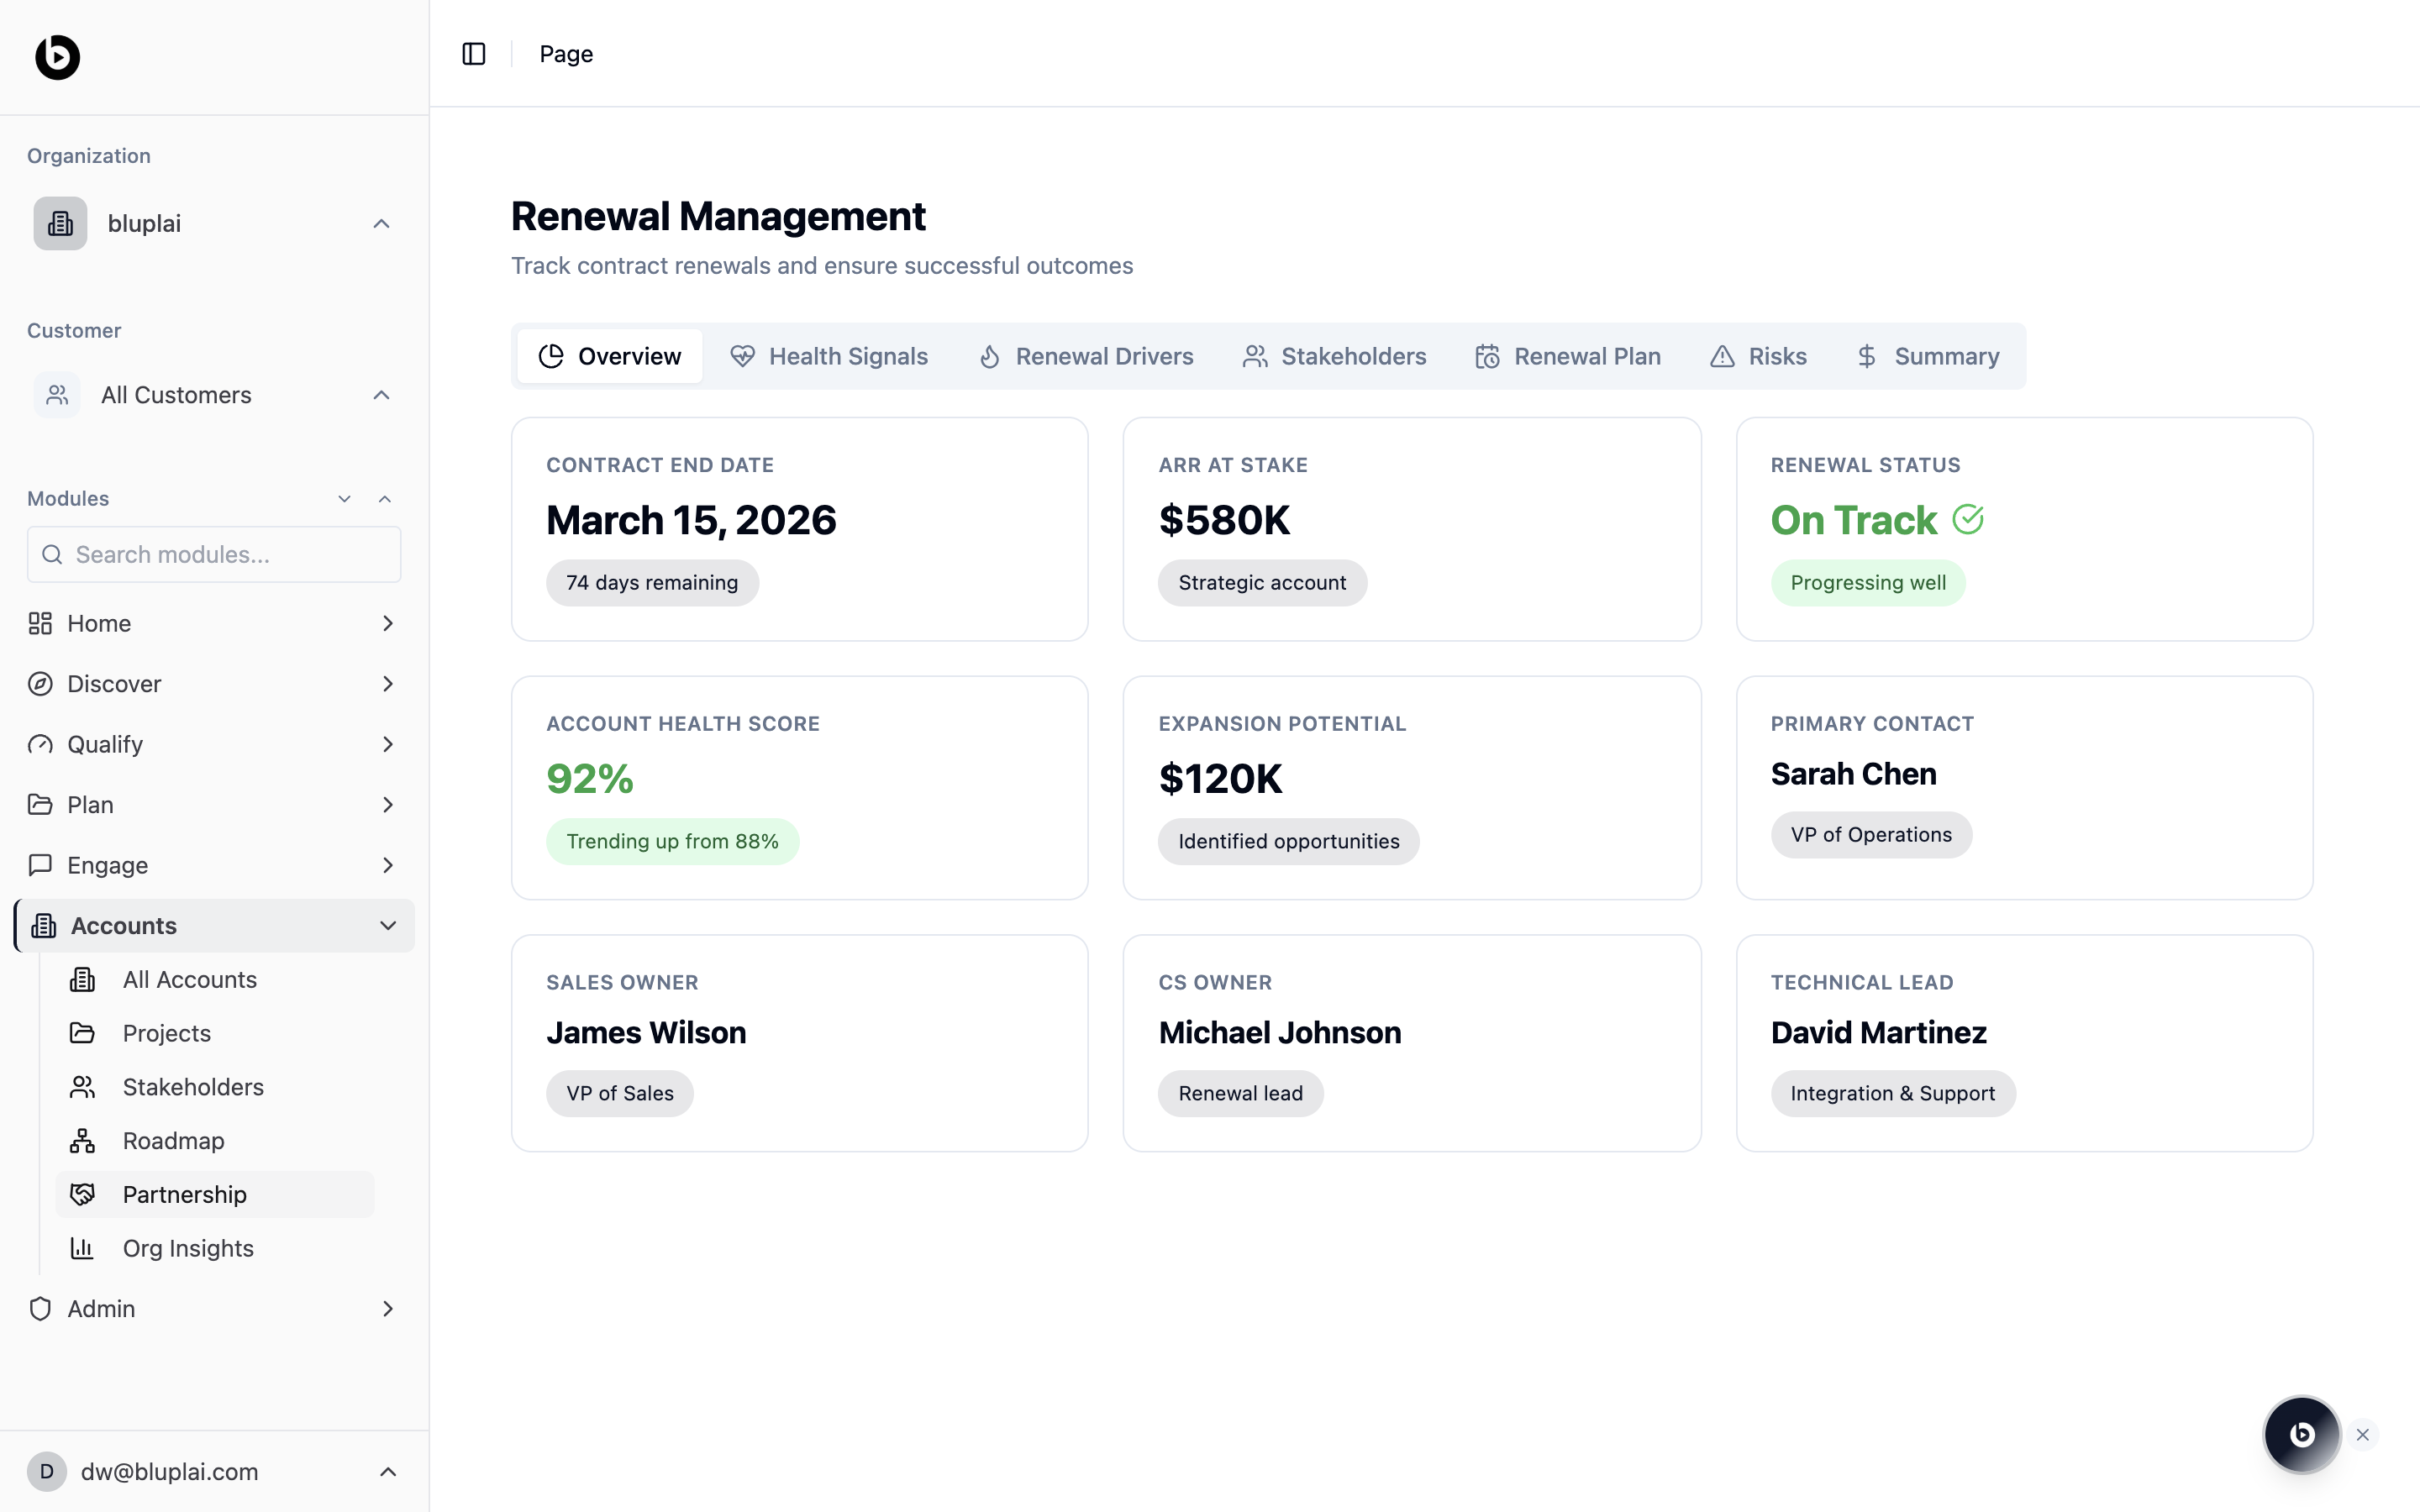Open the floating bluplai assistant button
2420x1512 pixels.
click(2301, 1434)
